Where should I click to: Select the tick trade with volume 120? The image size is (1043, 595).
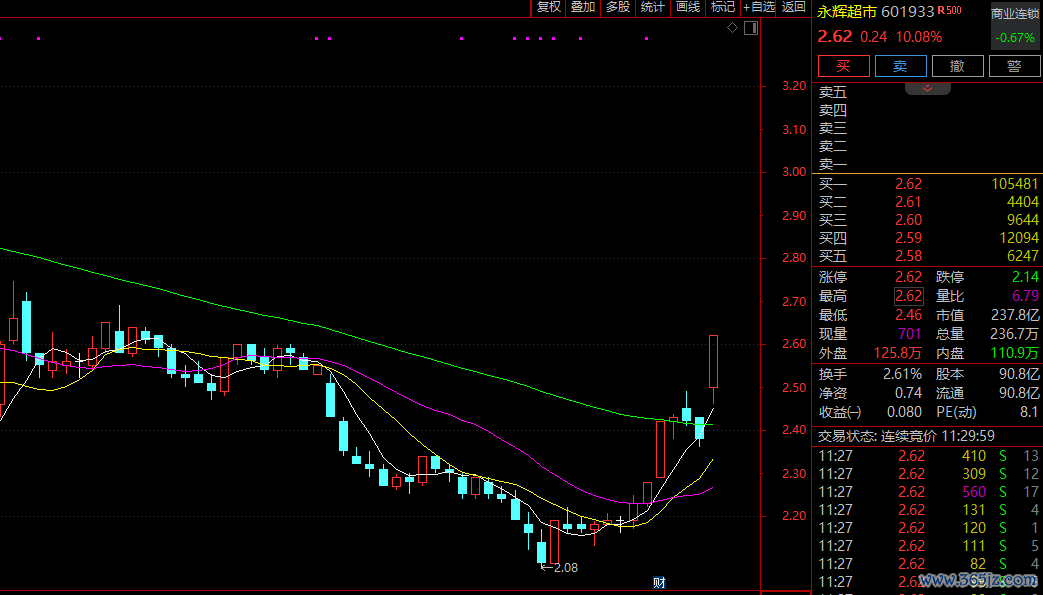click(x=974, y=528)
